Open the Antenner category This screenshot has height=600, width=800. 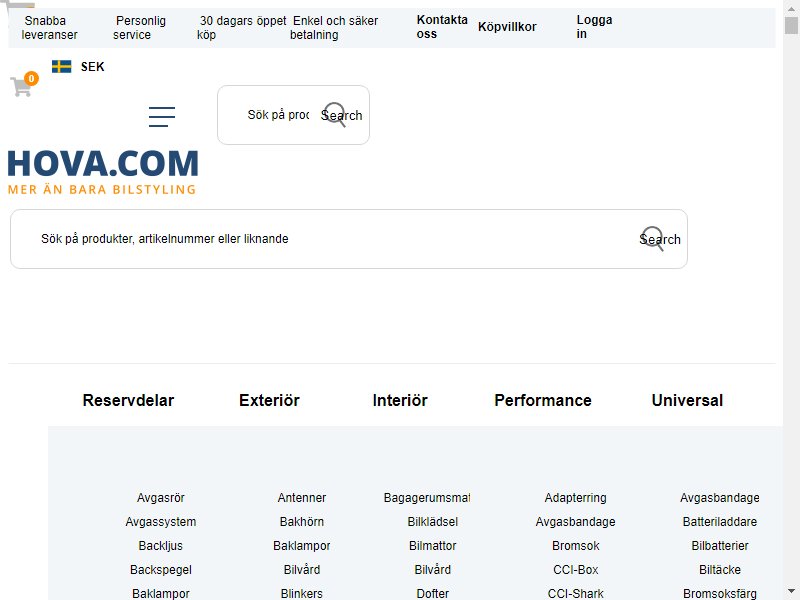(302, 497)
